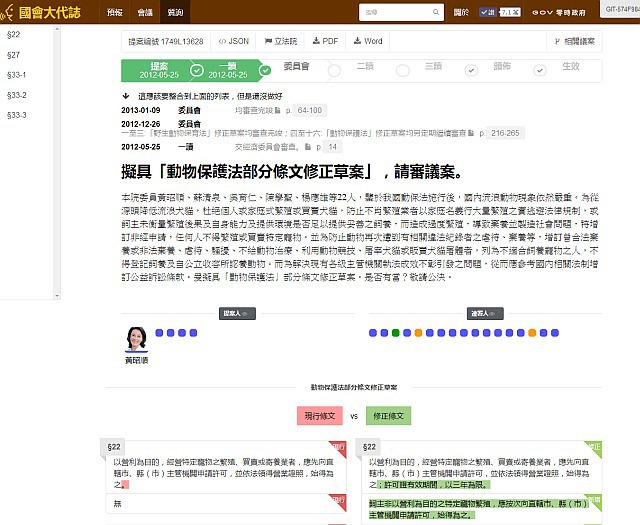640x525 pixels.
Task: Click the check circle before 頒佈
Action: tap(471, 71)
